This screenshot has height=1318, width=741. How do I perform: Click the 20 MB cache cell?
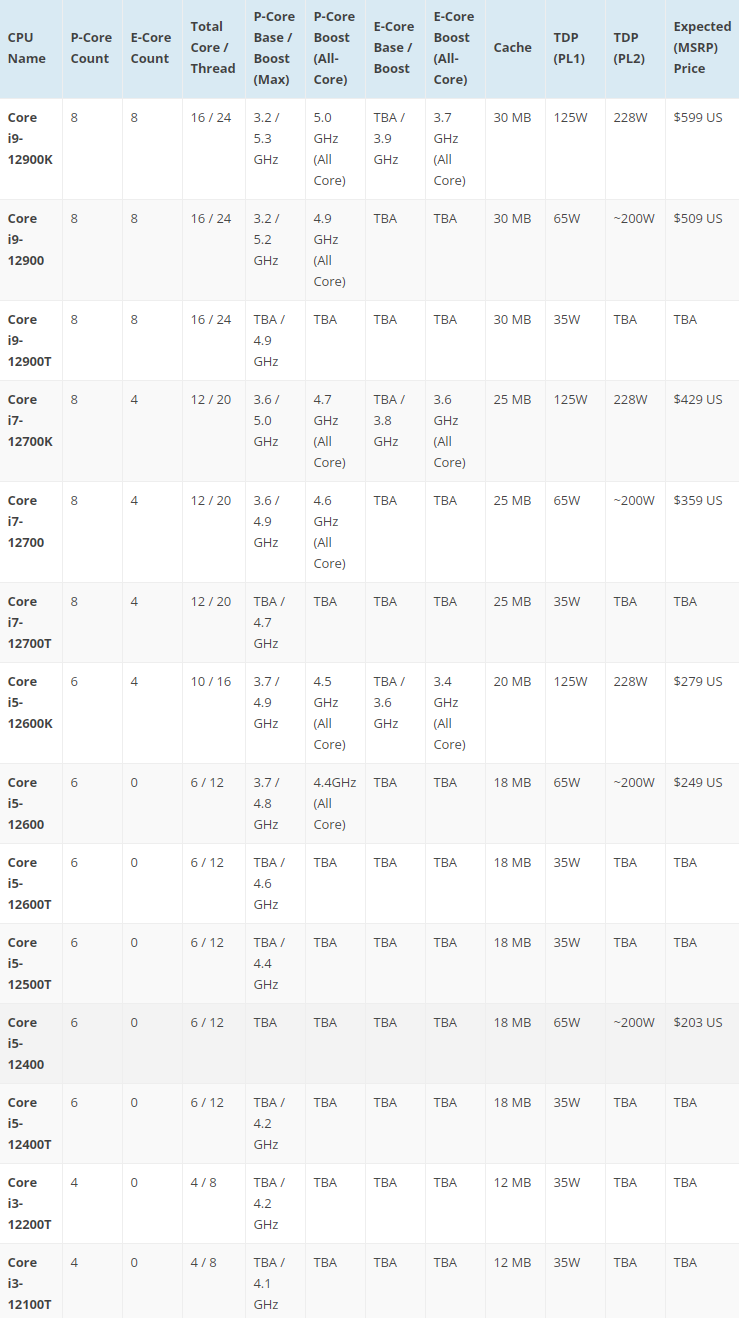(x=512, y=682)
